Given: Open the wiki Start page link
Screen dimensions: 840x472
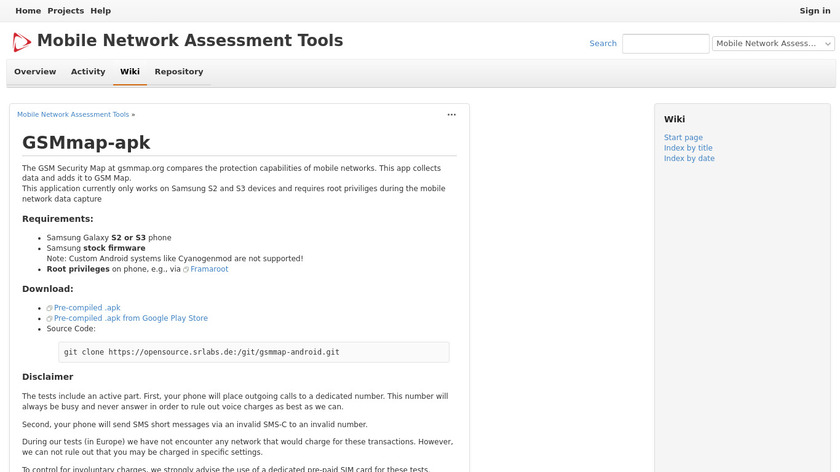Looking at the screenshot, I should click(683, 138).
